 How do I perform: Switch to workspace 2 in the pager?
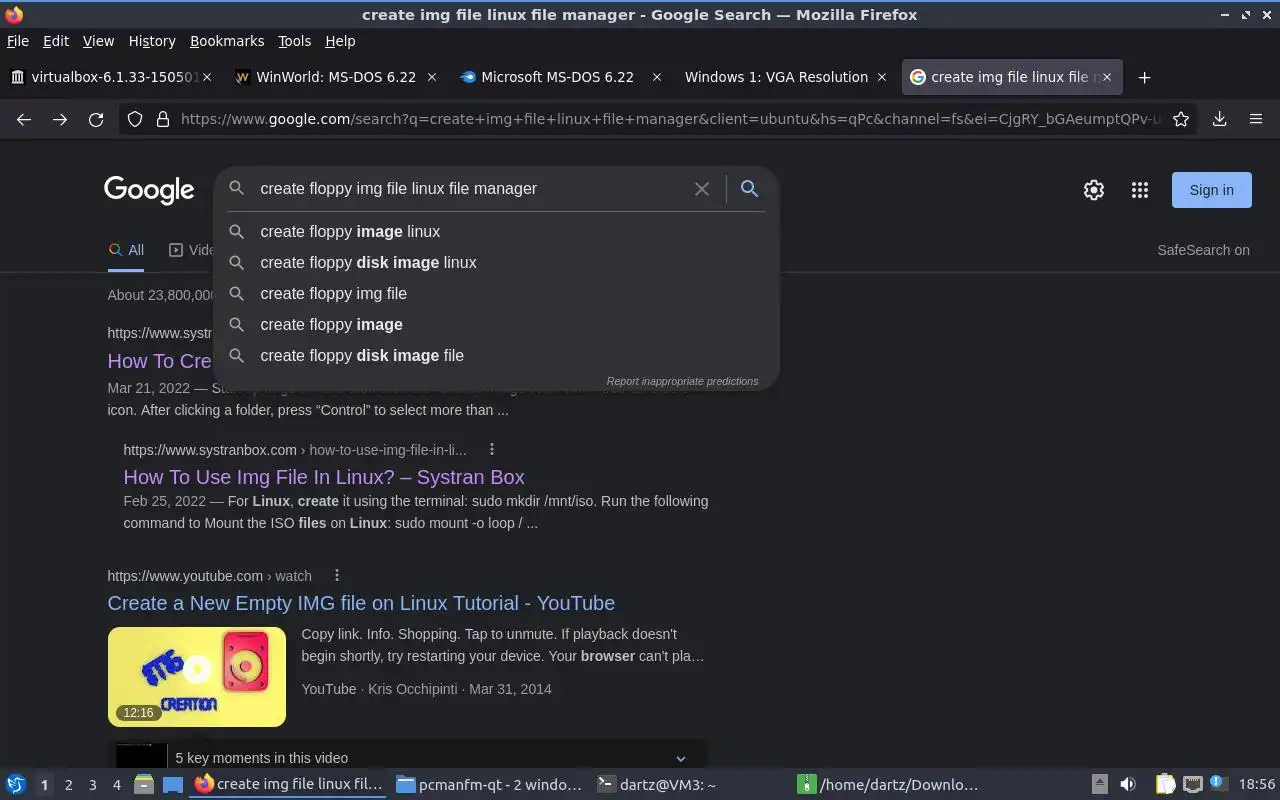pos(68,785)
